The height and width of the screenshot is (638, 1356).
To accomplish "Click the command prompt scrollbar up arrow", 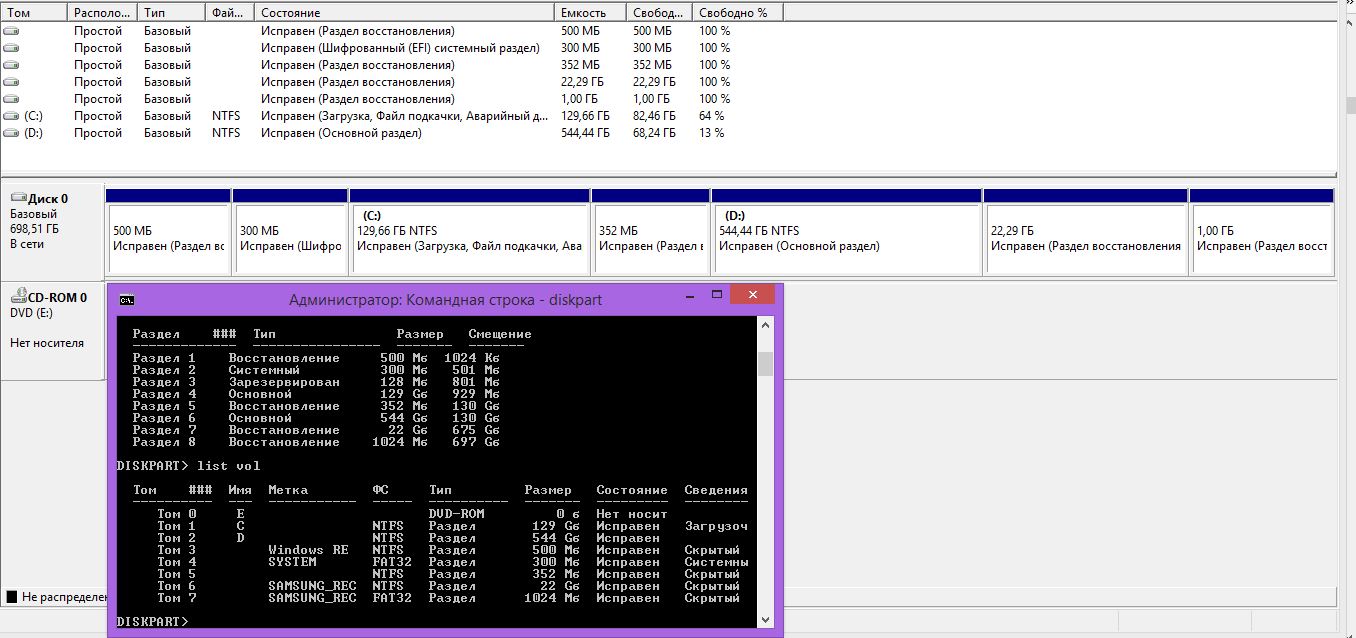I will click(765, 326).
